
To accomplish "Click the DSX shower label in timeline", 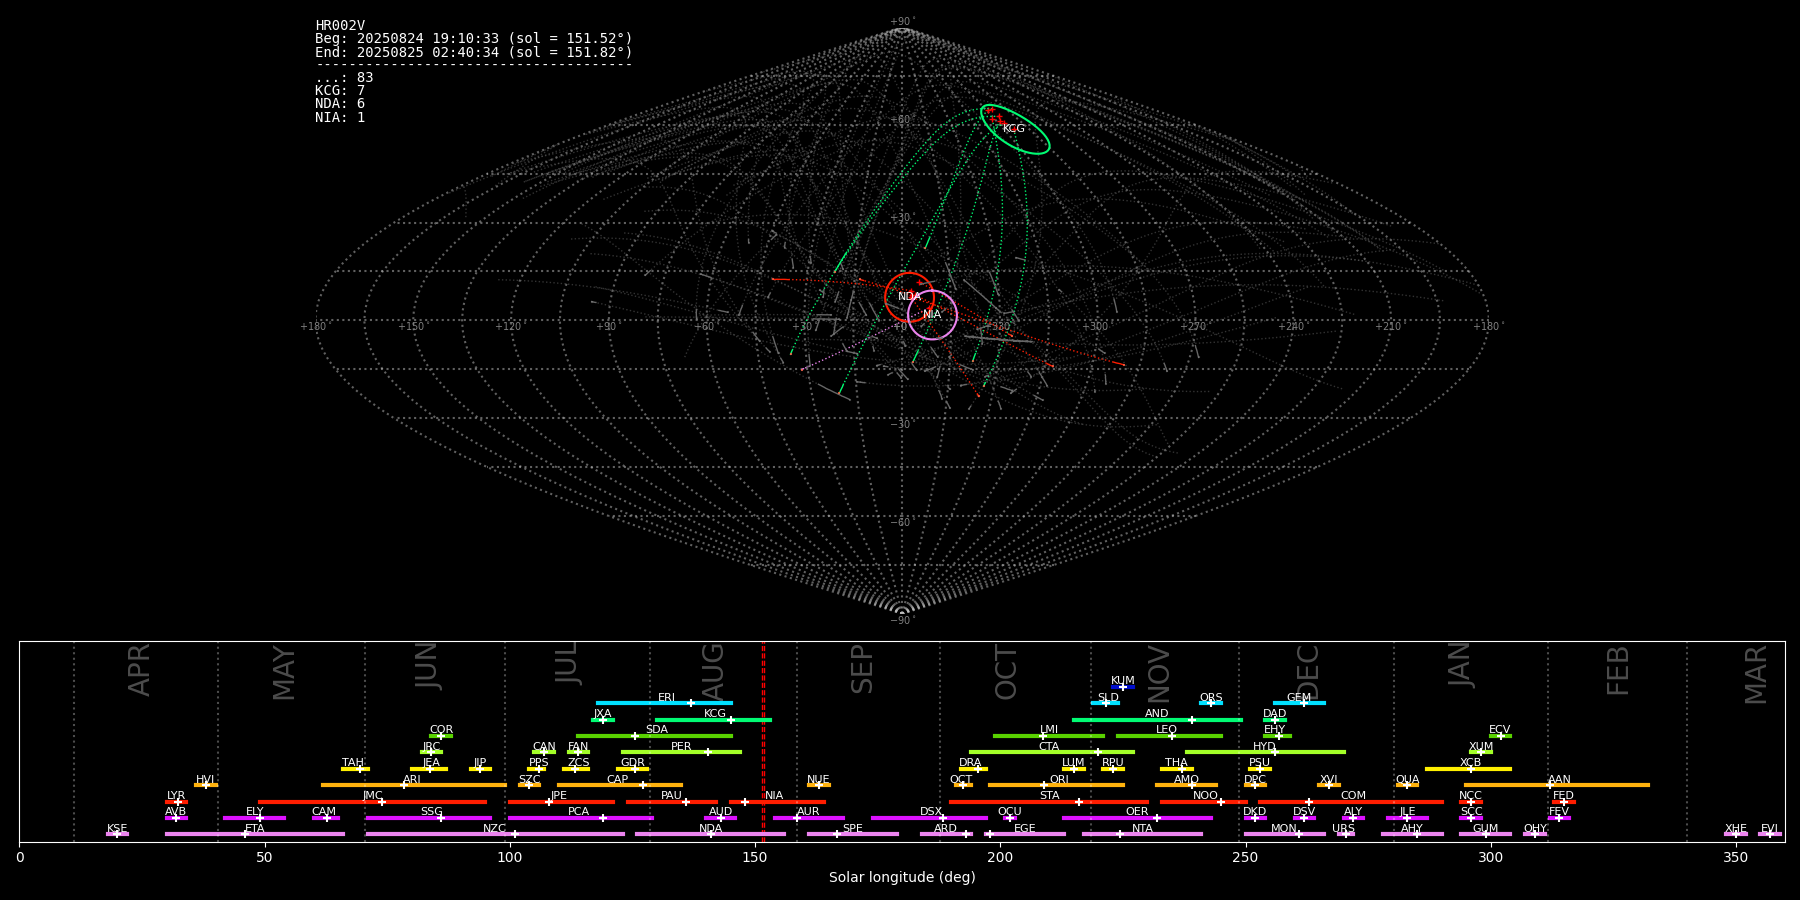I will pyautogui.click(x=931, y=812).
